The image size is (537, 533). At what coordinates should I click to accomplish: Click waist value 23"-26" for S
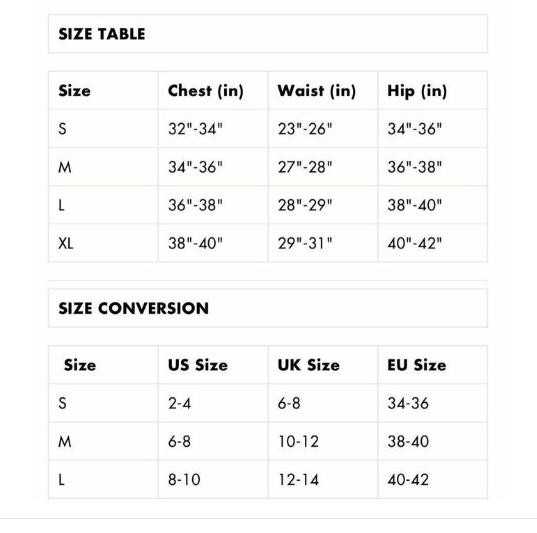(x=305, y=129)
